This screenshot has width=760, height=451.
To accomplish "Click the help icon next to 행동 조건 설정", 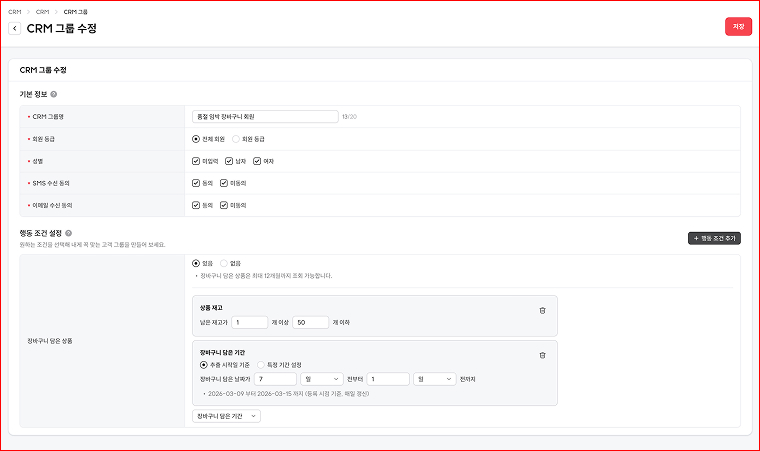I will [x=68, y=233].
